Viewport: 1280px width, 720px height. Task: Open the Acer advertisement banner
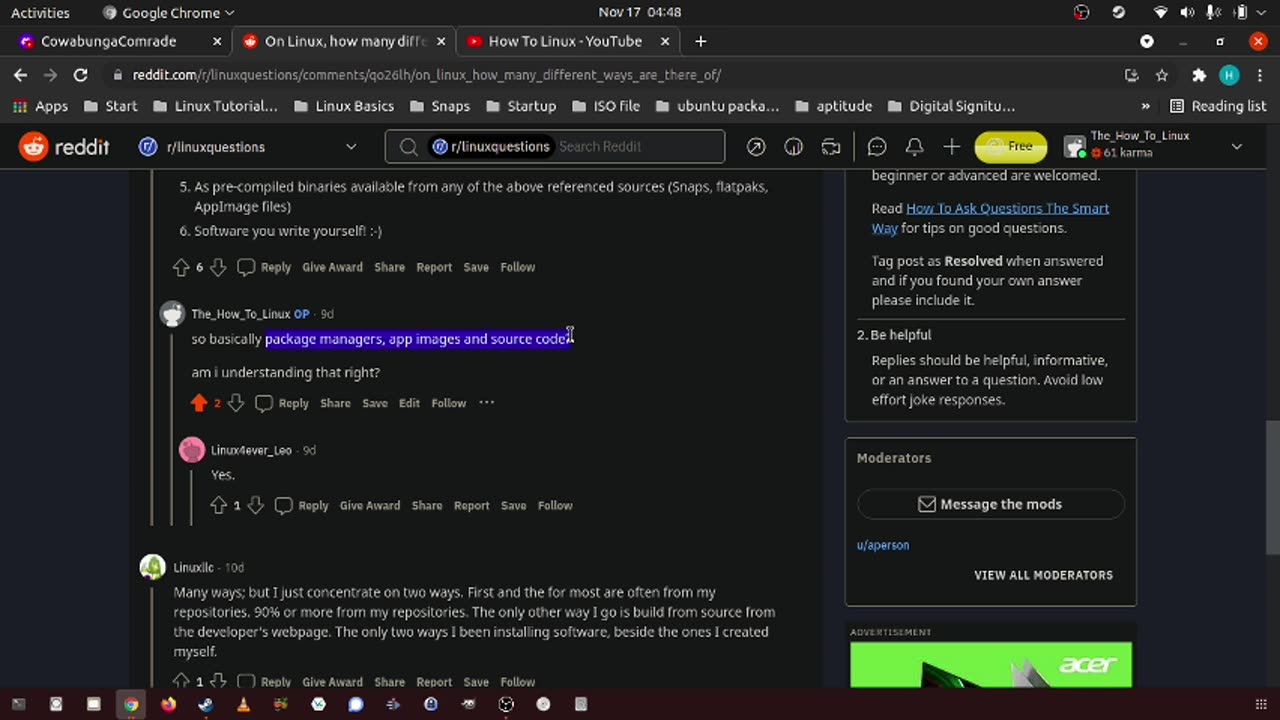[x=991, y=665]
